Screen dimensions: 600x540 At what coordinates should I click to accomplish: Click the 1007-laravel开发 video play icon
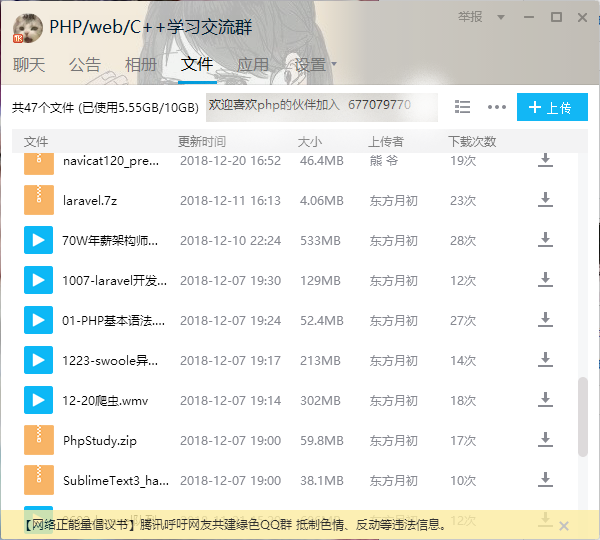38,280
